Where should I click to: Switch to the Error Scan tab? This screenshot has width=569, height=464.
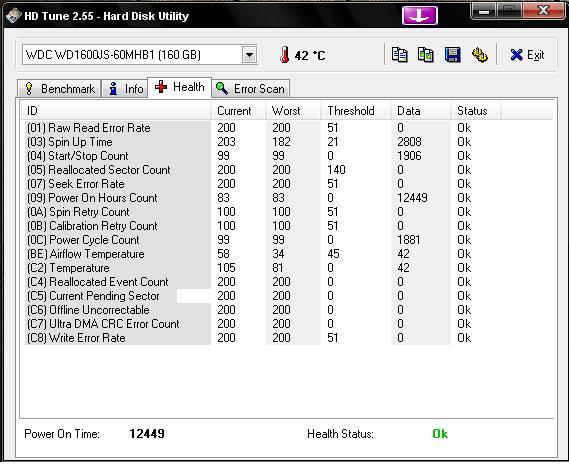pos(250,89)
